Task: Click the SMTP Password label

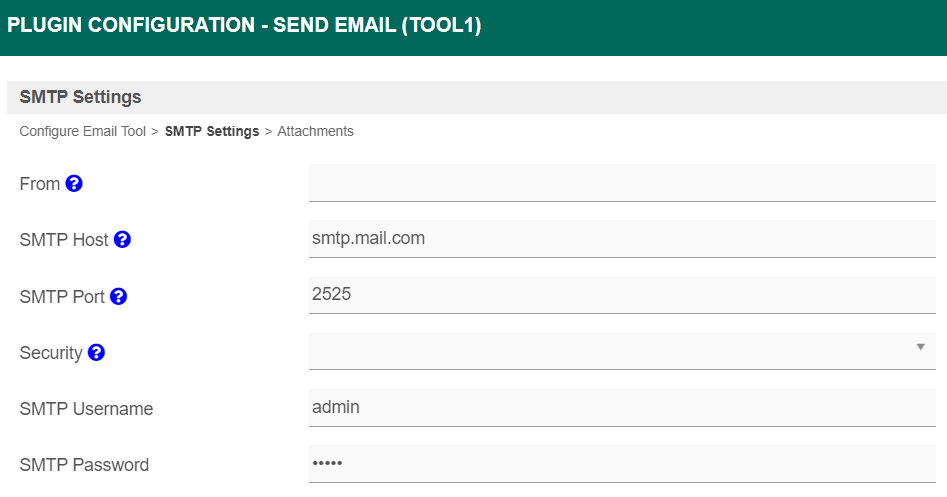Action: 84,465
